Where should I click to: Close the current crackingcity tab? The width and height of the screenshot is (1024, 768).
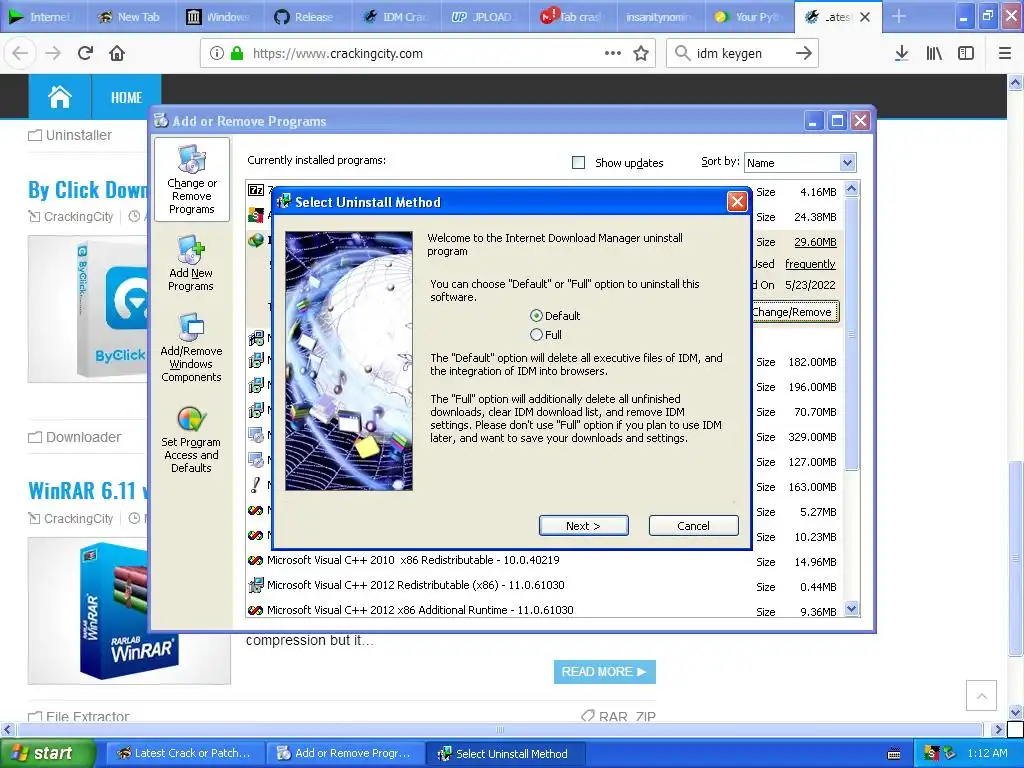[x=865, y=17]
